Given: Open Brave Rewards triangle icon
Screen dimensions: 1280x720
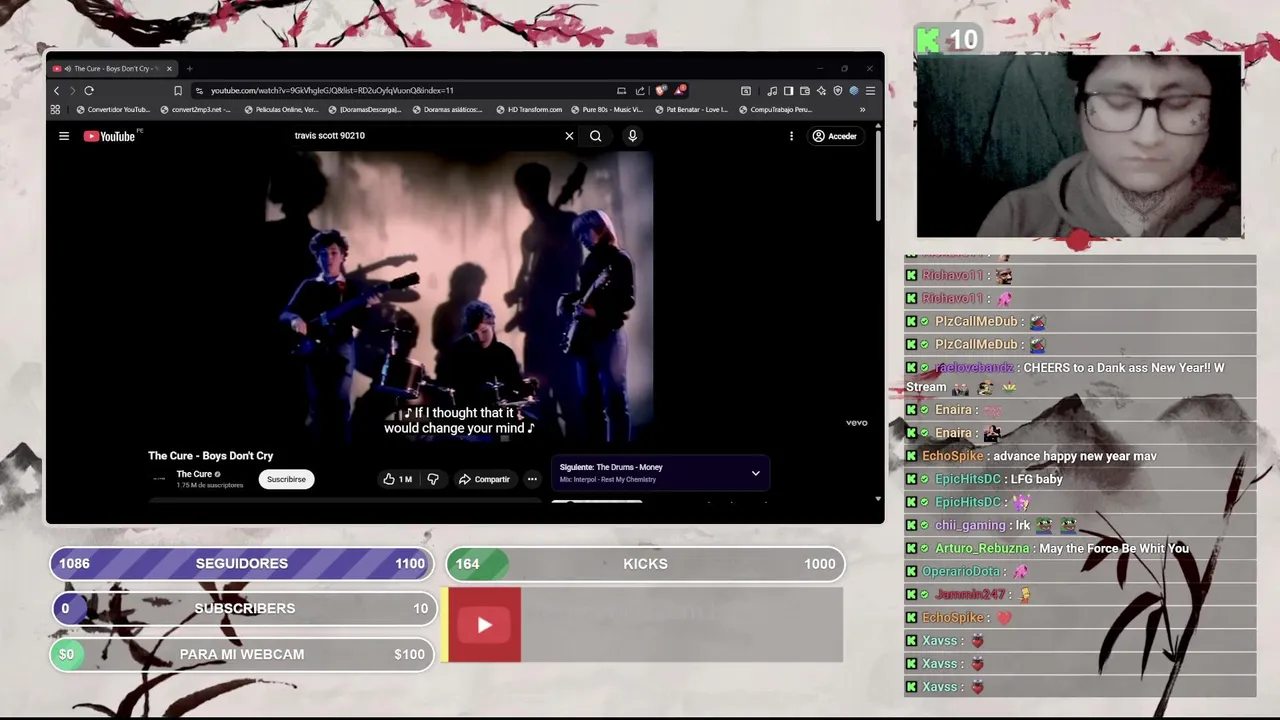Looking at the screenshot, I should (680, 91).
